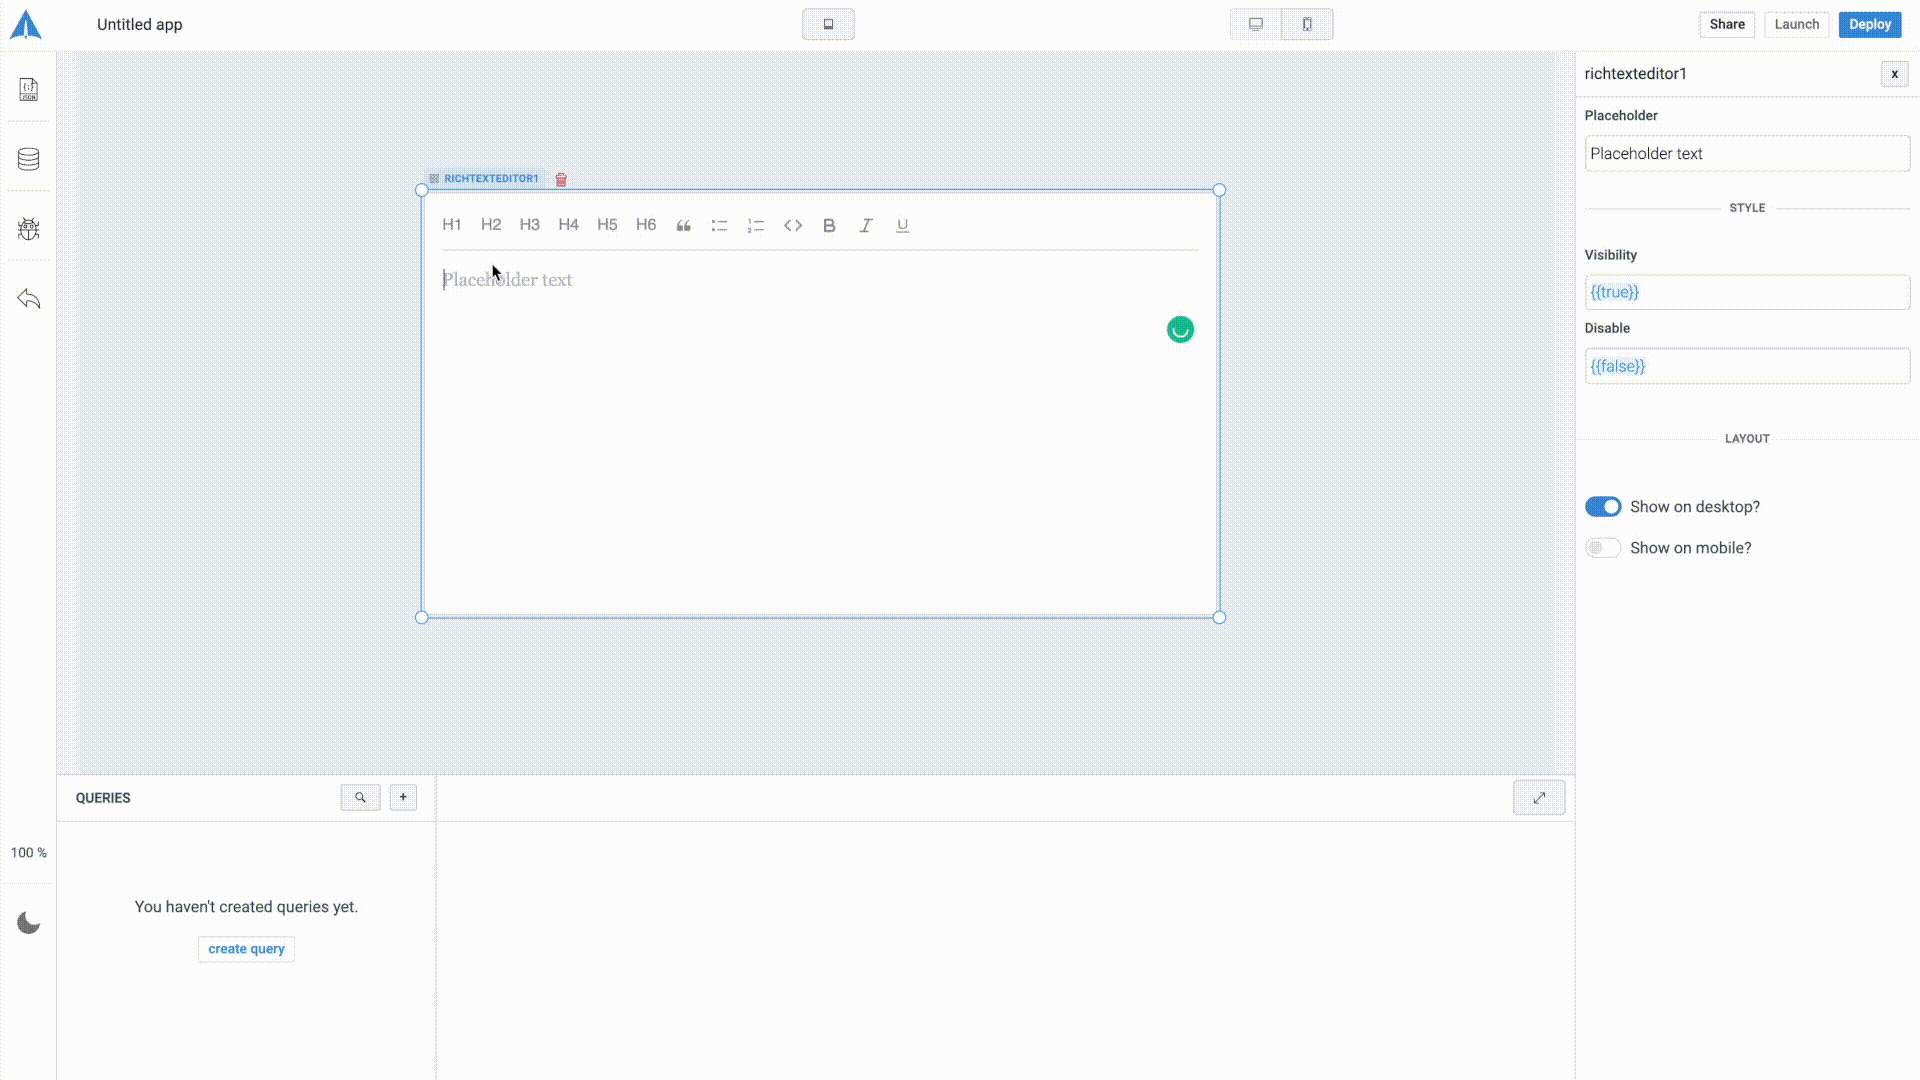Click the blockquote icon in editor toolbar
Image resolution: width=1920 pixels, height=1080 pixels.
click(683, 226)
